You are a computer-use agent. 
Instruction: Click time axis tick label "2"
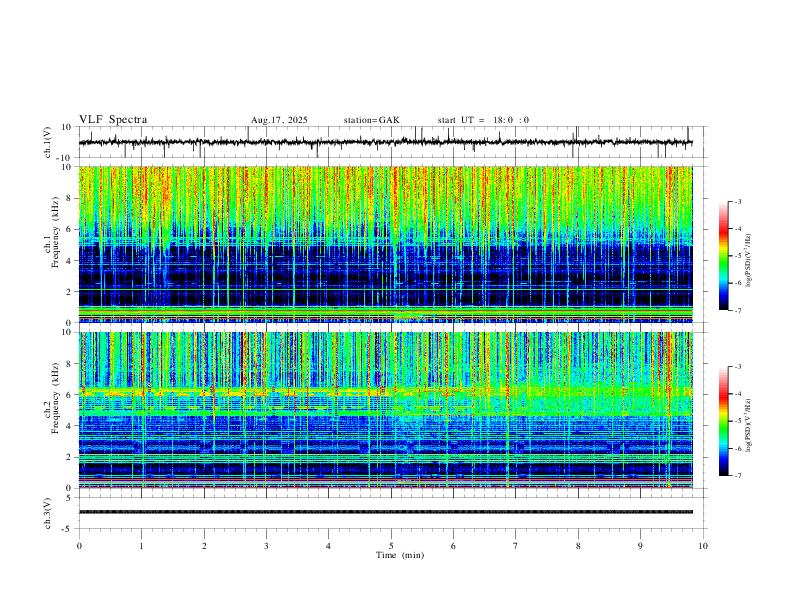click(204, 546)
